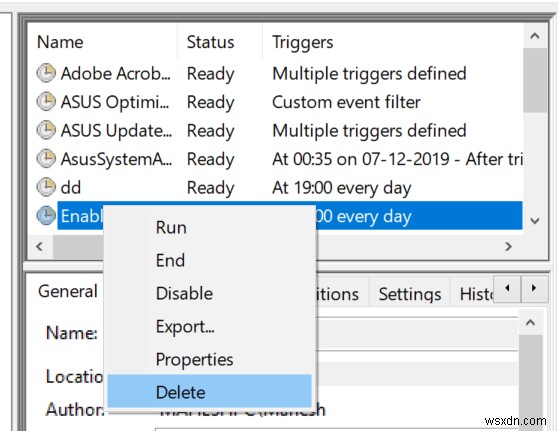Click the selected Enable task clock icon

(x=46, y=216)
